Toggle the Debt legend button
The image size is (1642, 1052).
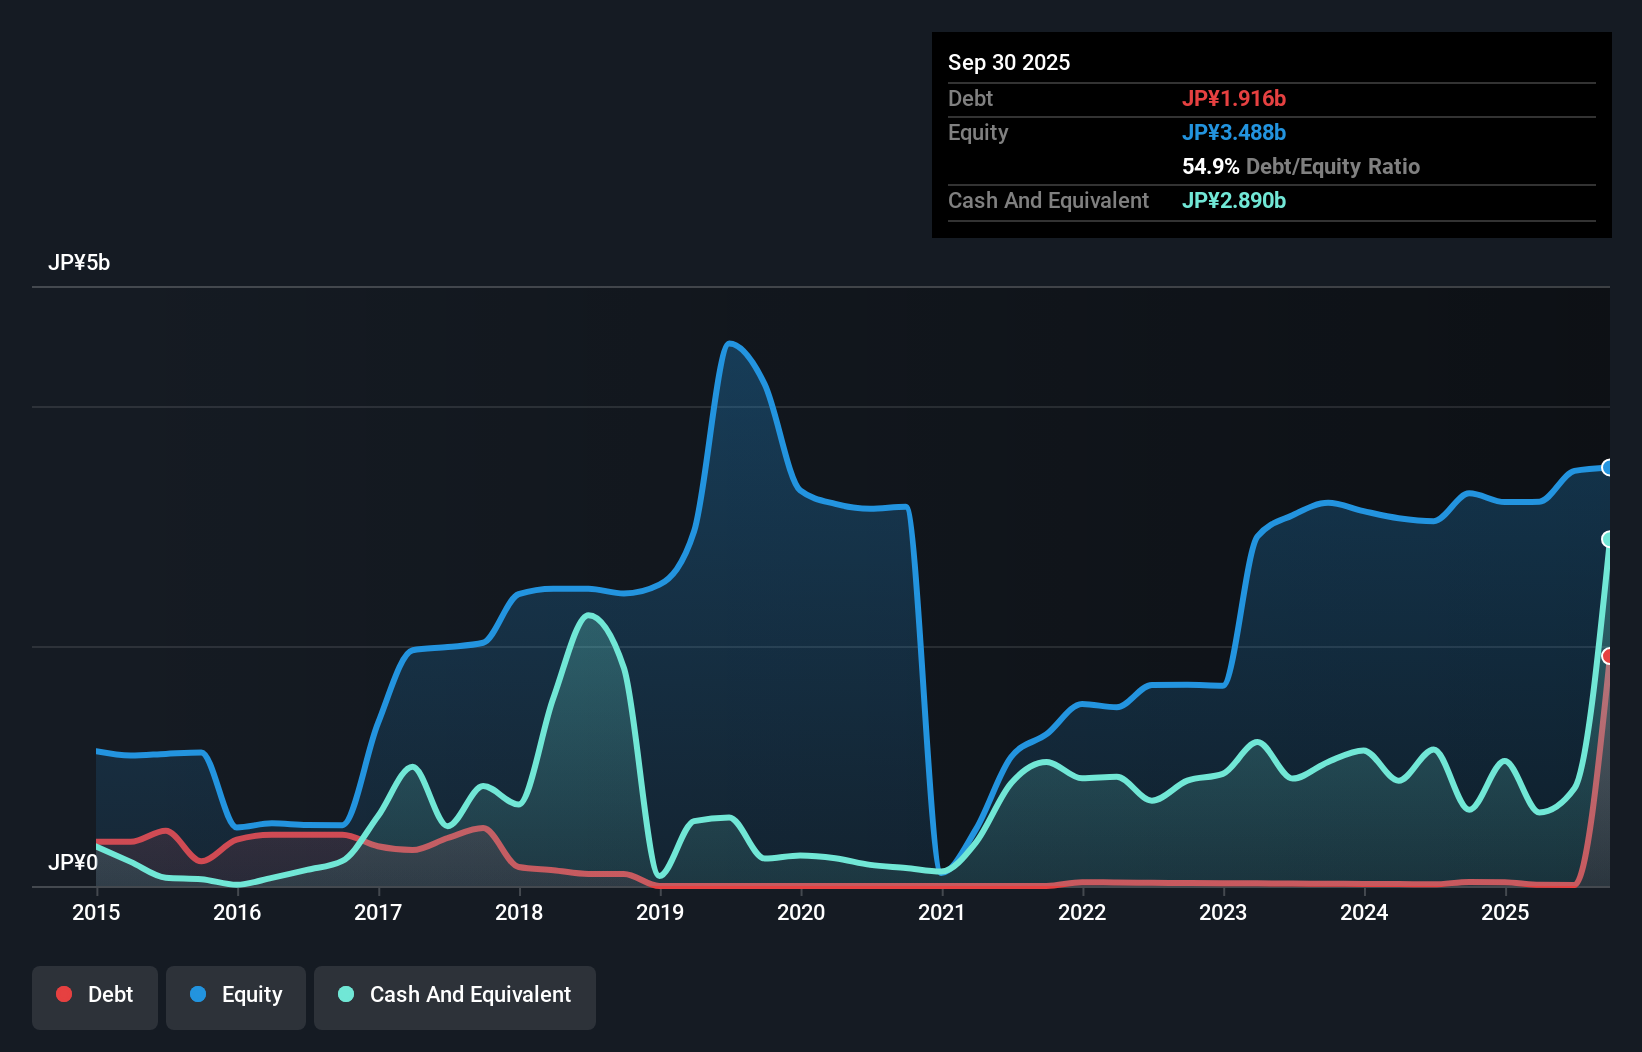pyautogui.click(x=95, y=997)
